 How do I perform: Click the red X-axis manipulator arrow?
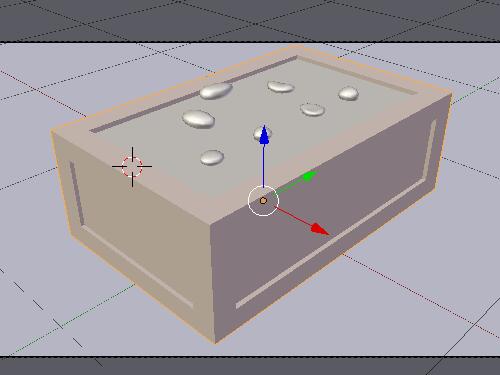[x=319, y=229]
